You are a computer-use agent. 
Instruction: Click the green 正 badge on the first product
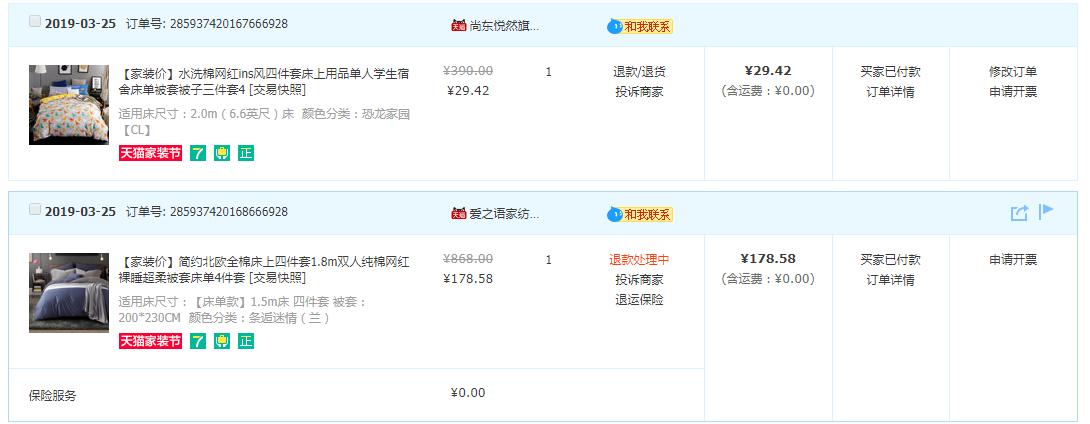point(245,153)
